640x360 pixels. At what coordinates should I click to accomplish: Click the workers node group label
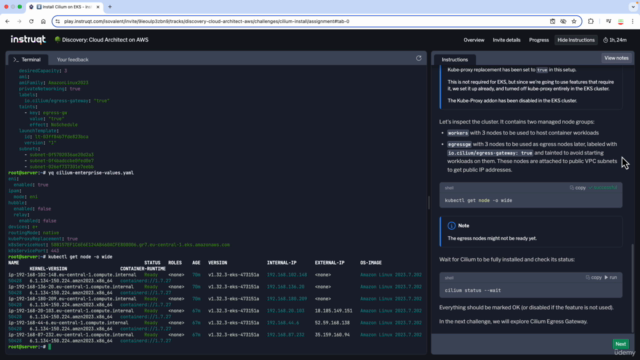tap(458, 133)
